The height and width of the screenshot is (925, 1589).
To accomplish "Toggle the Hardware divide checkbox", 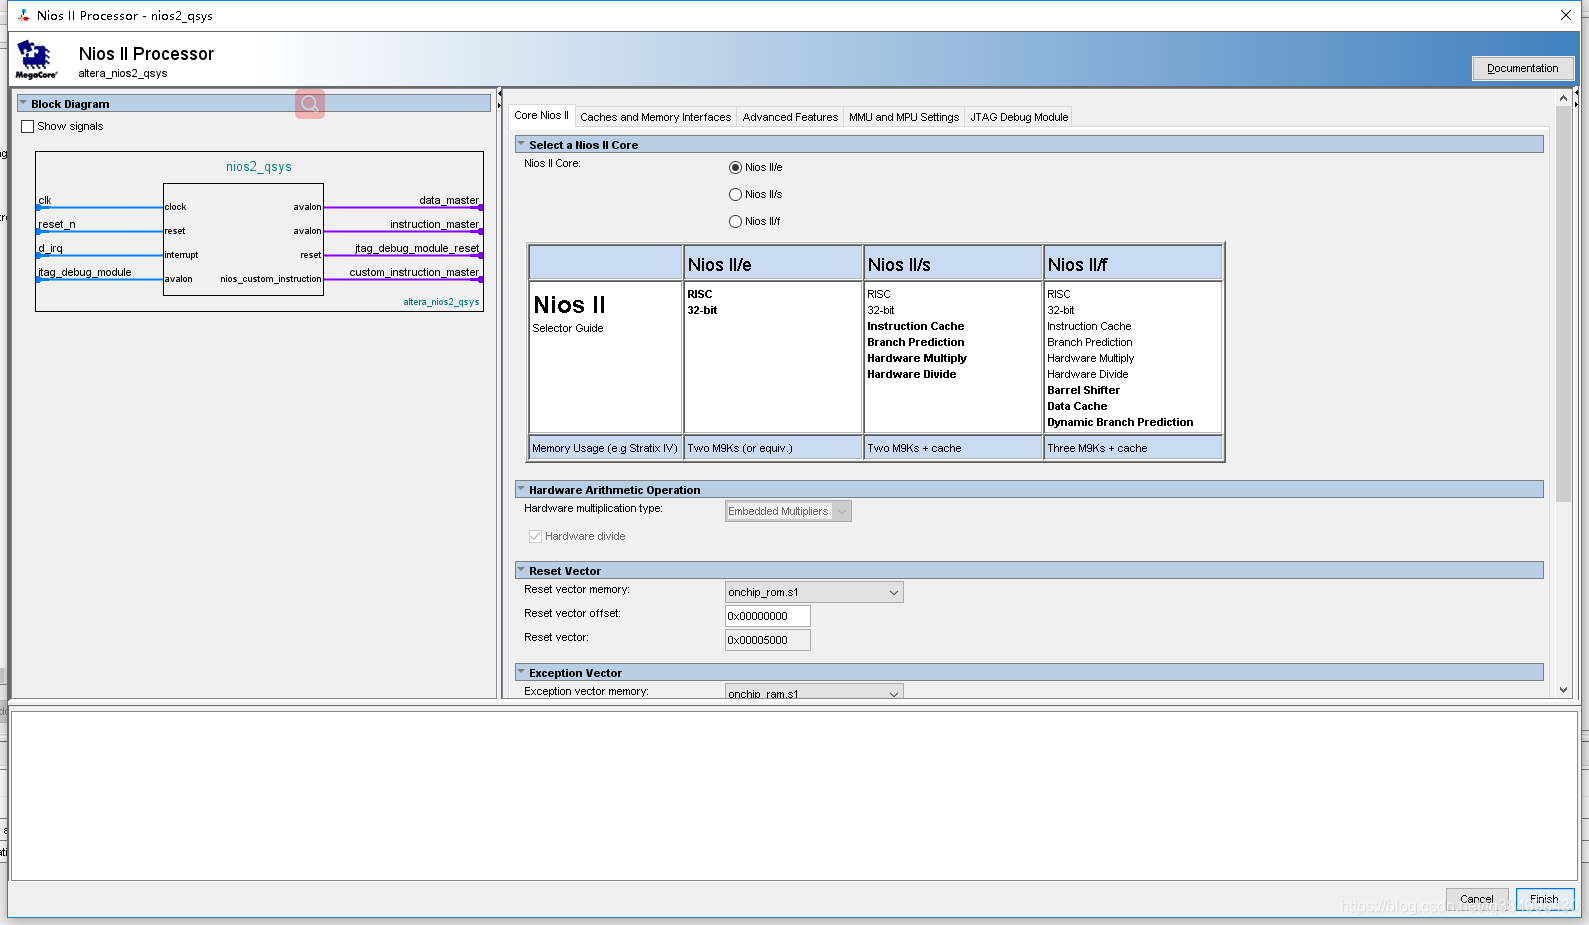I will [535, 537].
